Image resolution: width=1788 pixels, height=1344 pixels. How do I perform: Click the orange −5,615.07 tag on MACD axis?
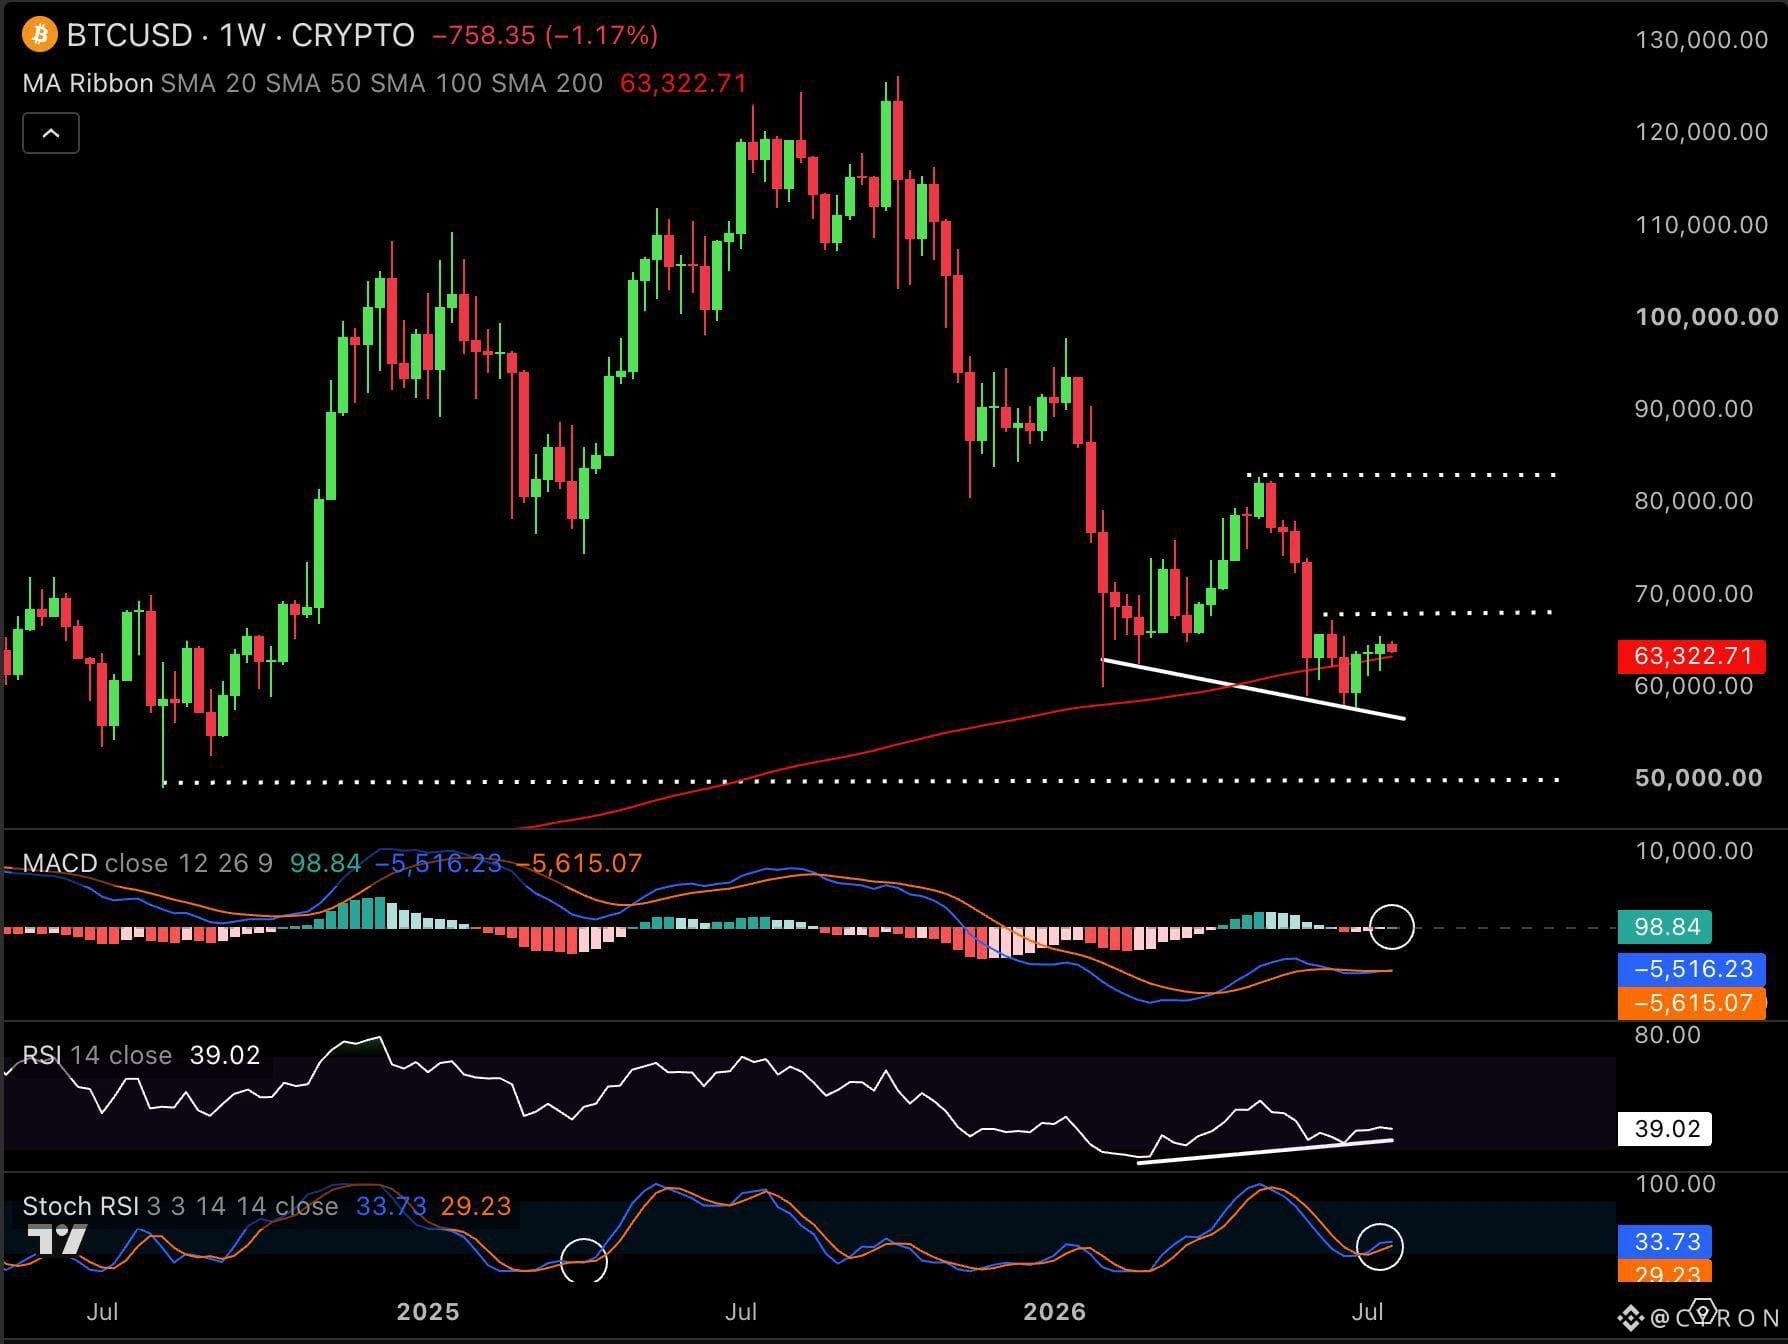point(1692,1003)
